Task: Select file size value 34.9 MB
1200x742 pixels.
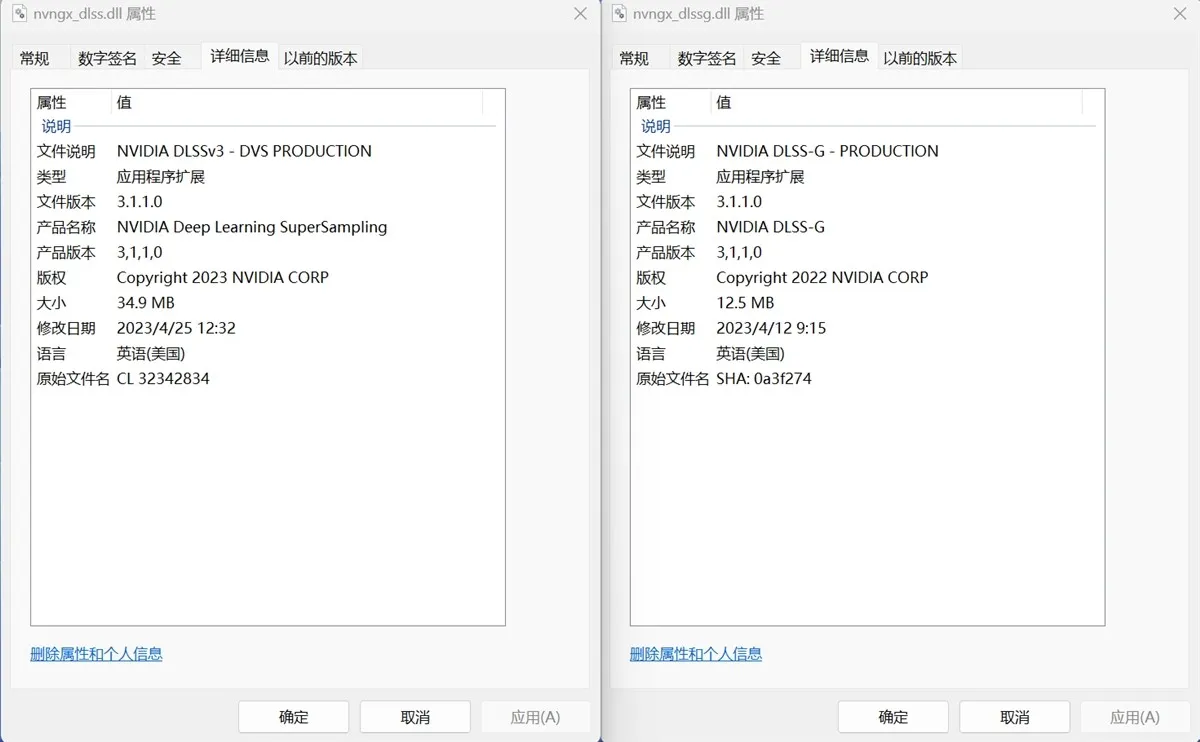Action: pyautogui.click(x=146, y=303)
